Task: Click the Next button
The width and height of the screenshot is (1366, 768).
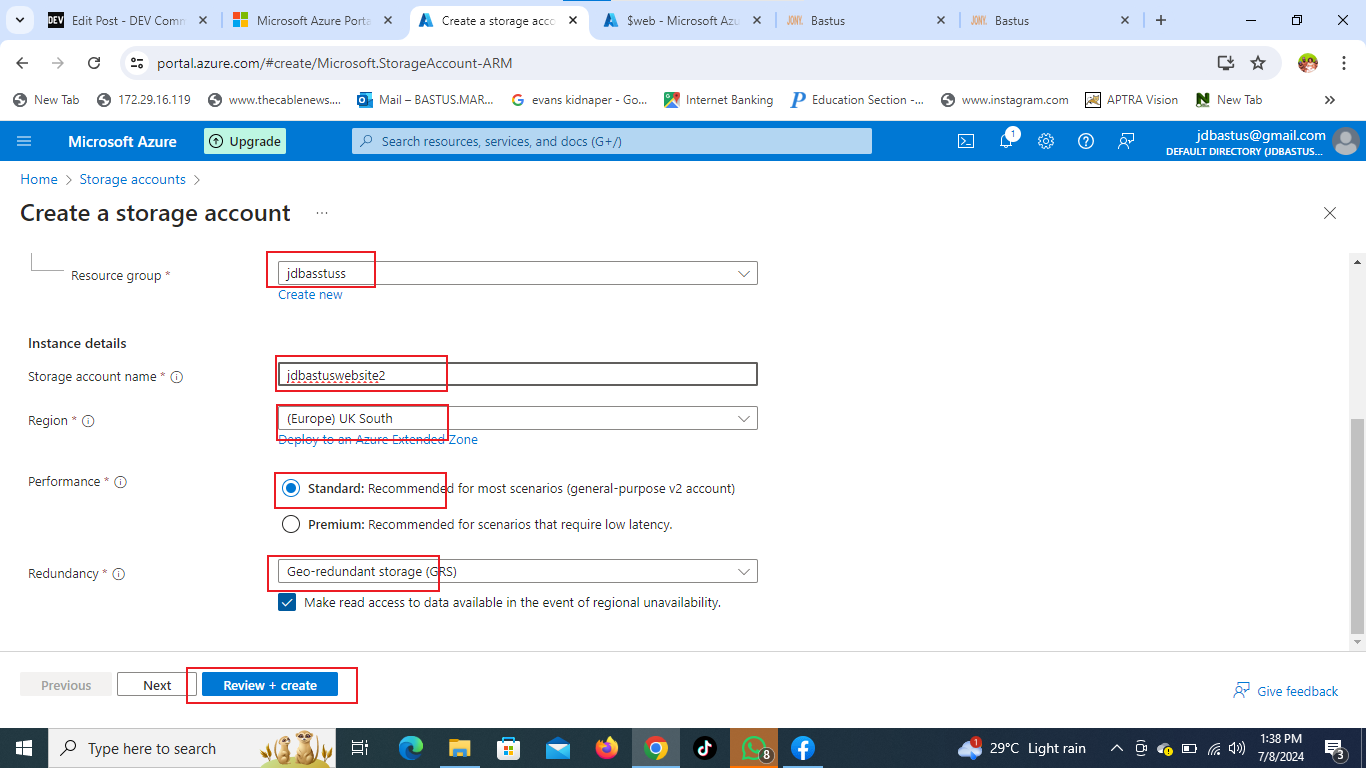Action: point(157,685)
